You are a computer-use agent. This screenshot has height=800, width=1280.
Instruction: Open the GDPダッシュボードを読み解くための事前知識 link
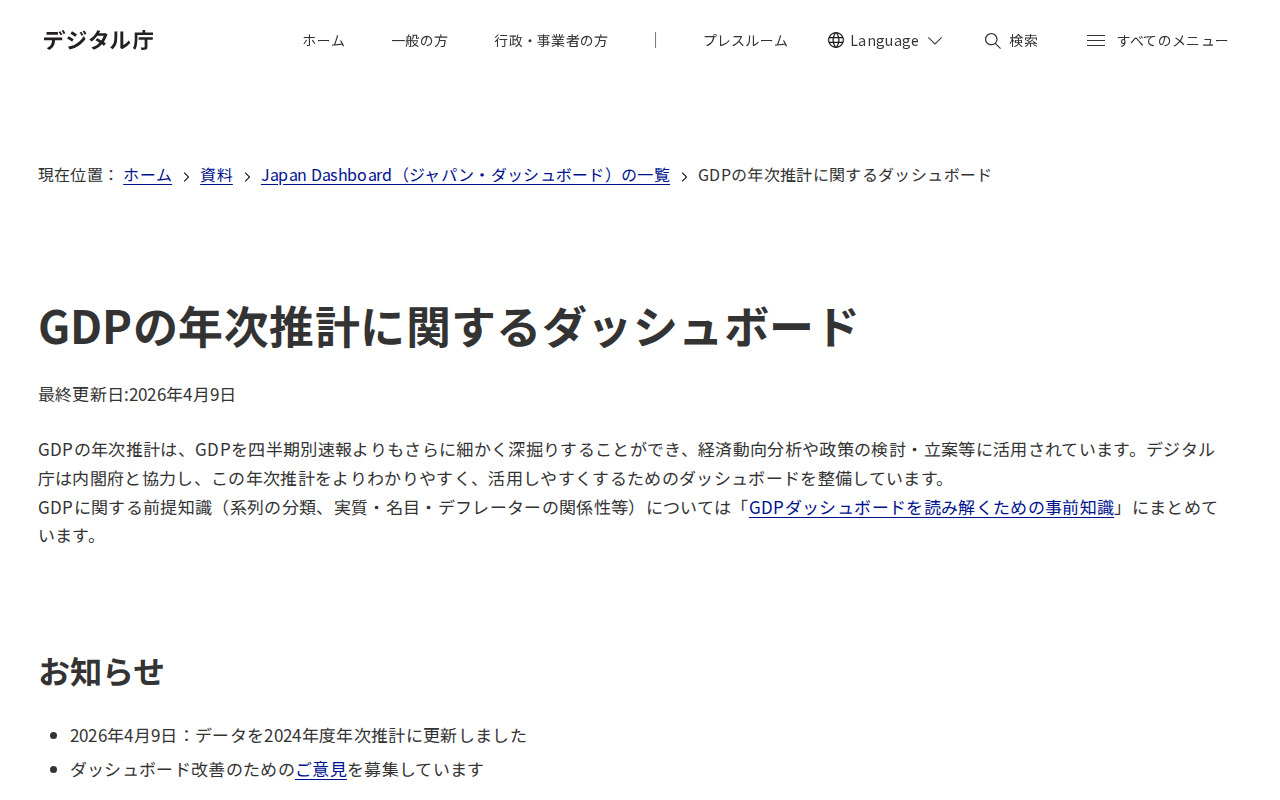tap(931, 507)
